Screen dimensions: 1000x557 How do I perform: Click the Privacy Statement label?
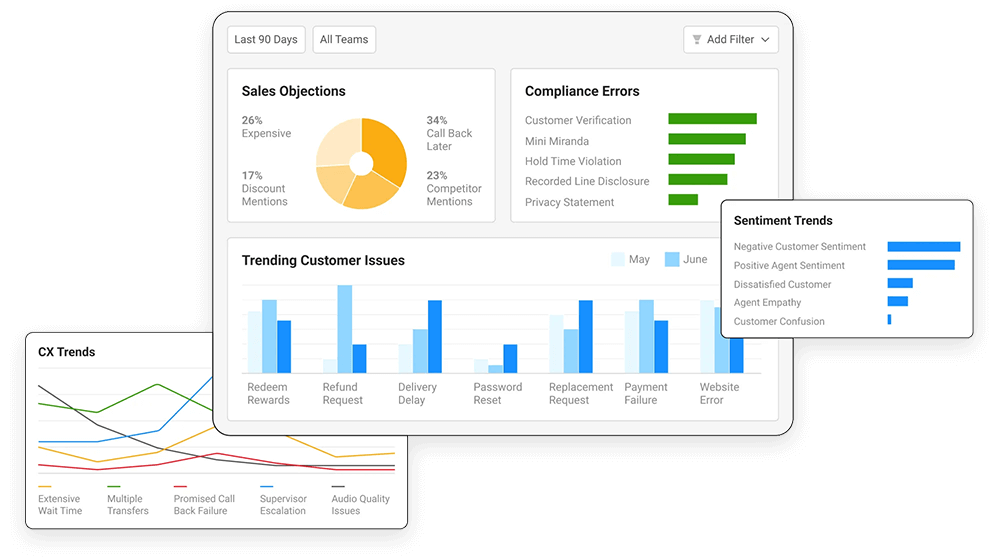coord(569,202)
